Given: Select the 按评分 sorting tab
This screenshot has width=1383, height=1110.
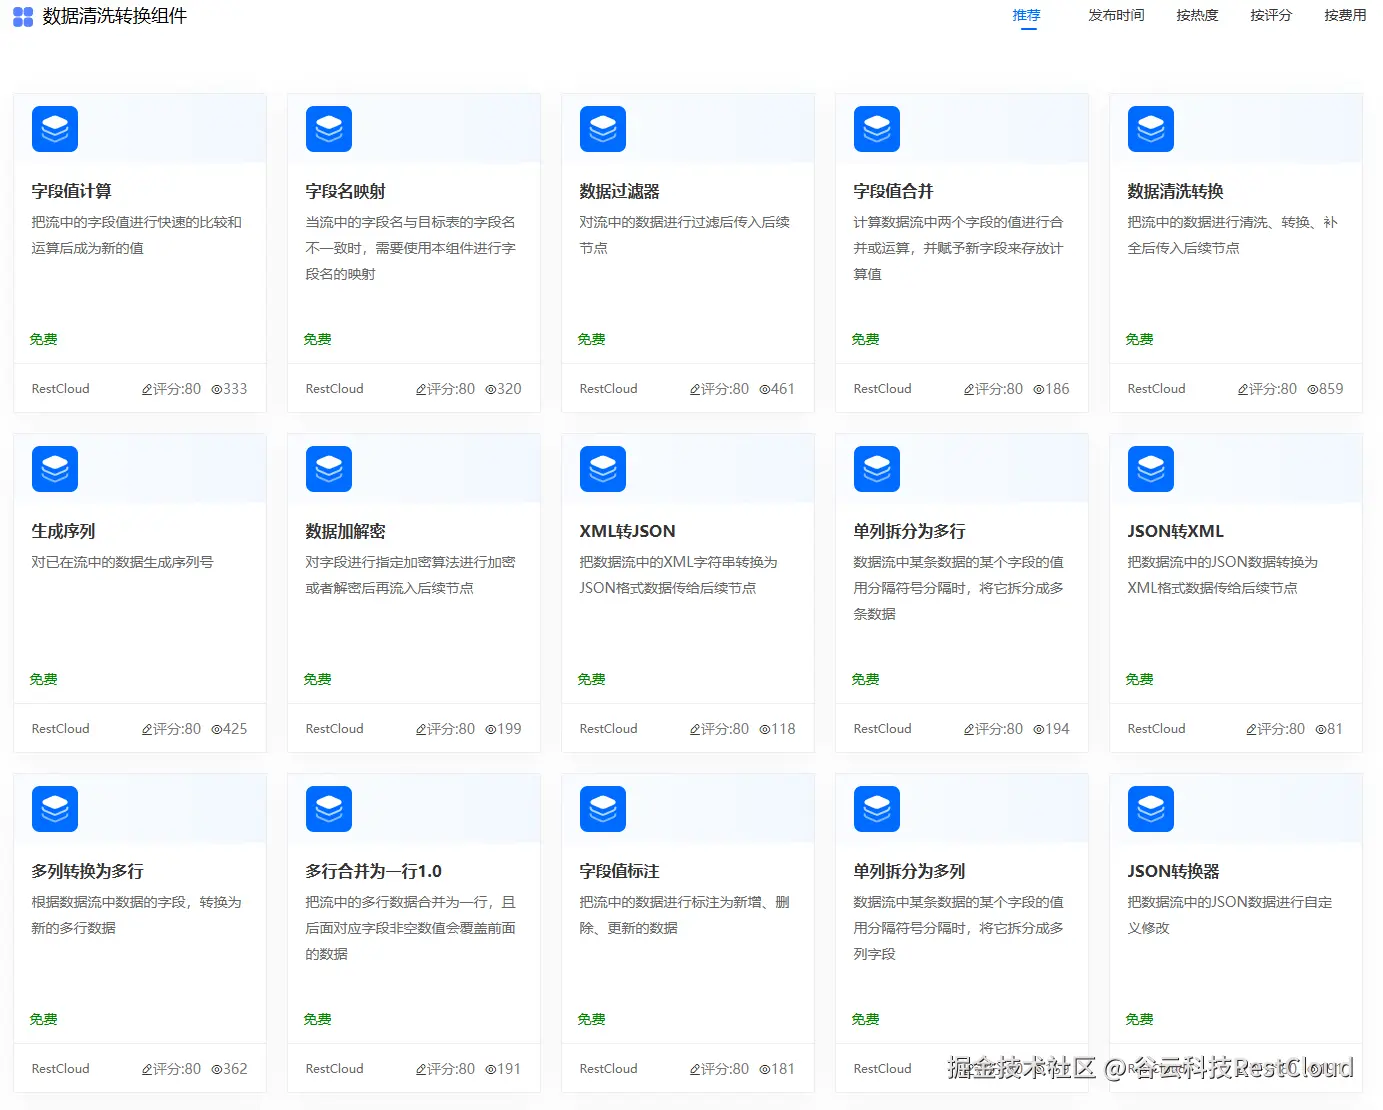Looking at the screenshot, I should tap(1270, 15).
